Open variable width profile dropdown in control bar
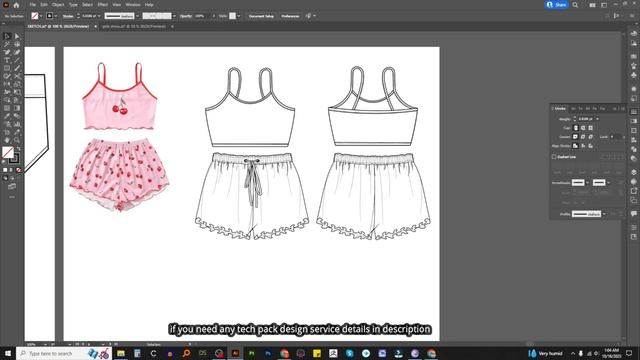 137,16
